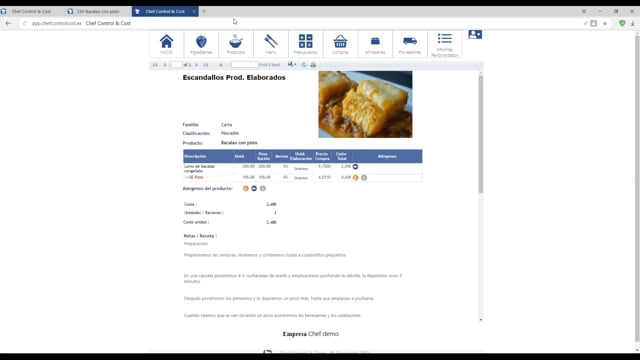The width and height of the screenshot is (640, 360).
Task: Open a new browser tab
Action: (x=204, y=11)
